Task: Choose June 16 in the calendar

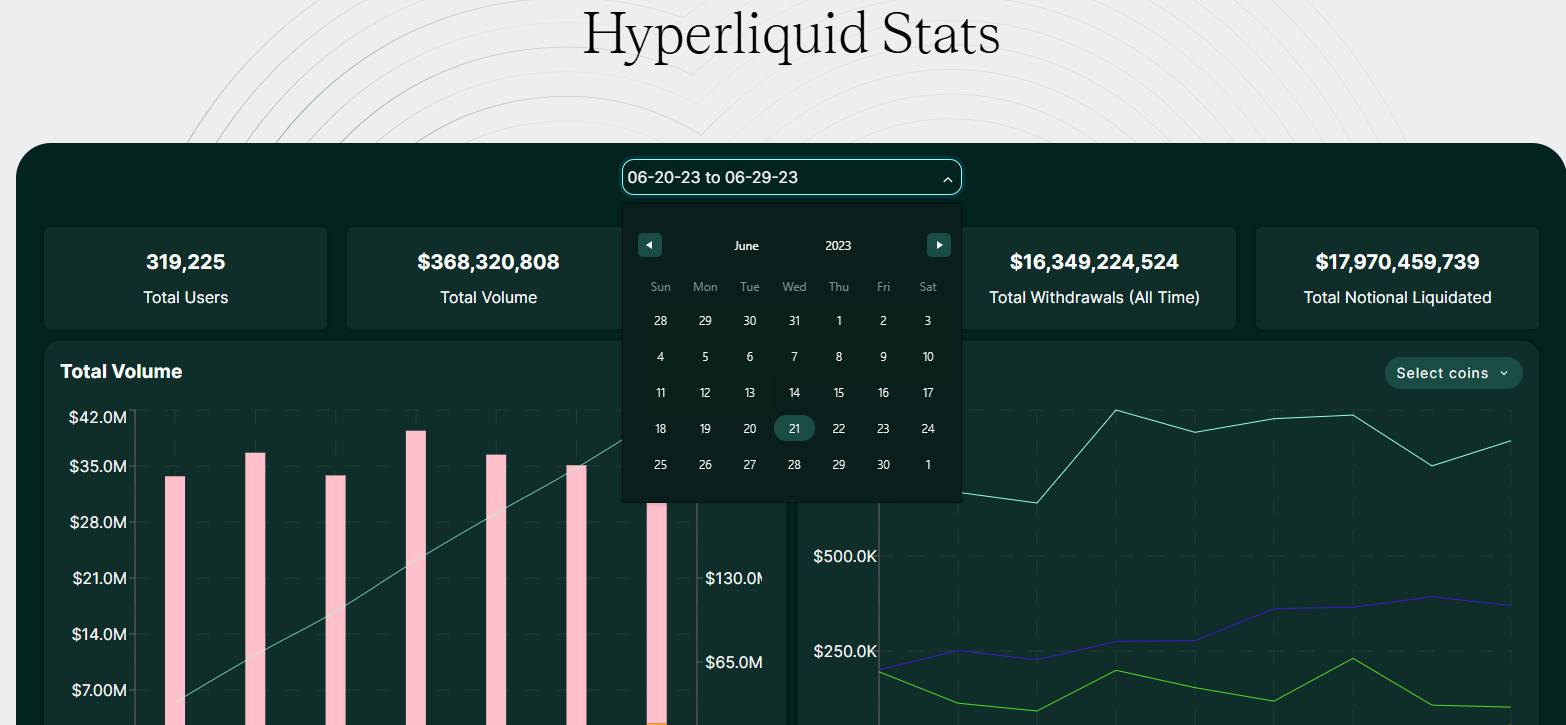Action: click(883, 392)
